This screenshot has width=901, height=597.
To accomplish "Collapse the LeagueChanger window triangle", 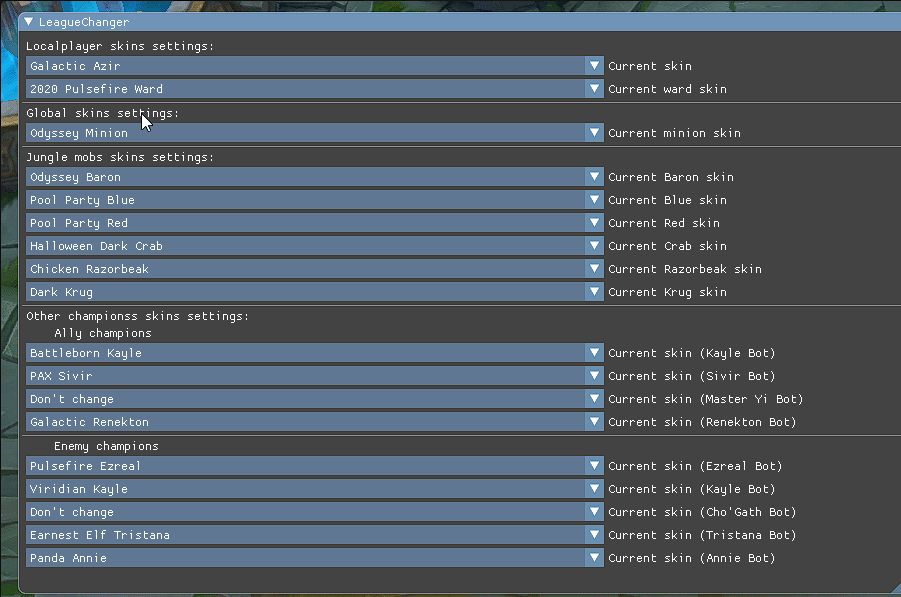I will [28, 22].
